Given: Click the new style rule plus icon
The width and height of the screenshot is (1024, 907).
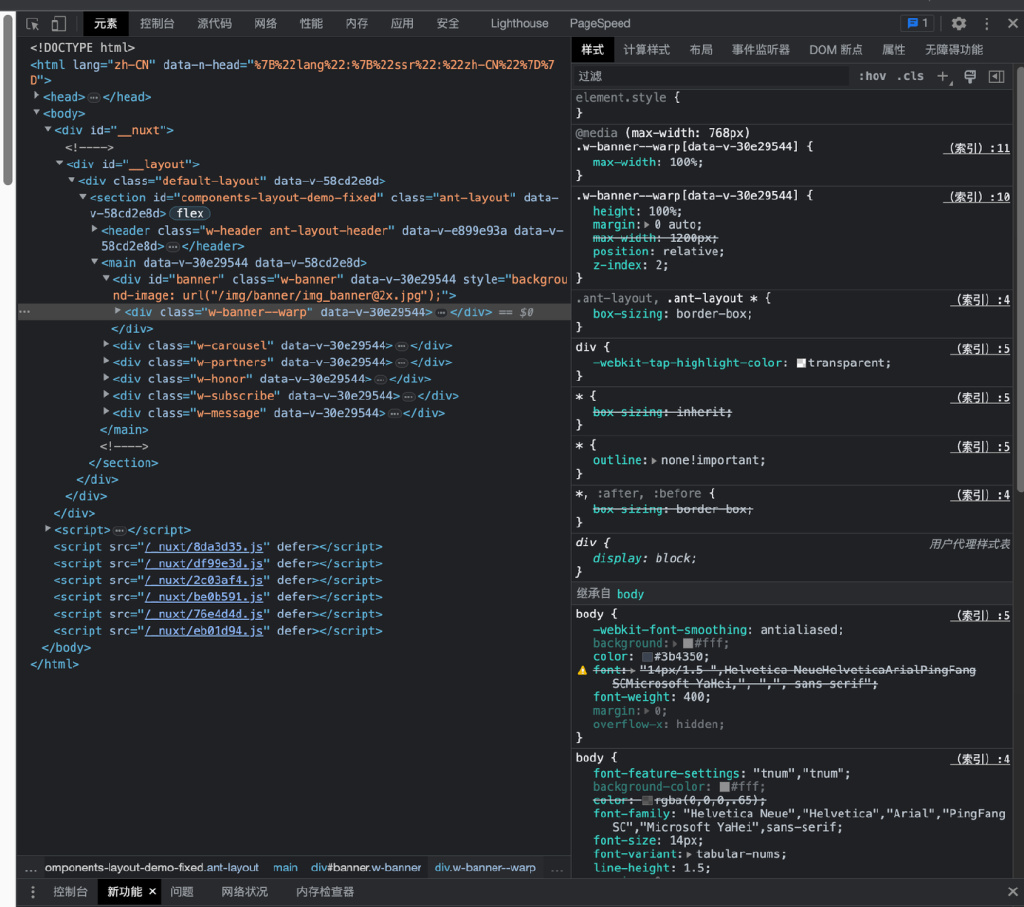Looking at the screenshot, I should click(942, 76).
